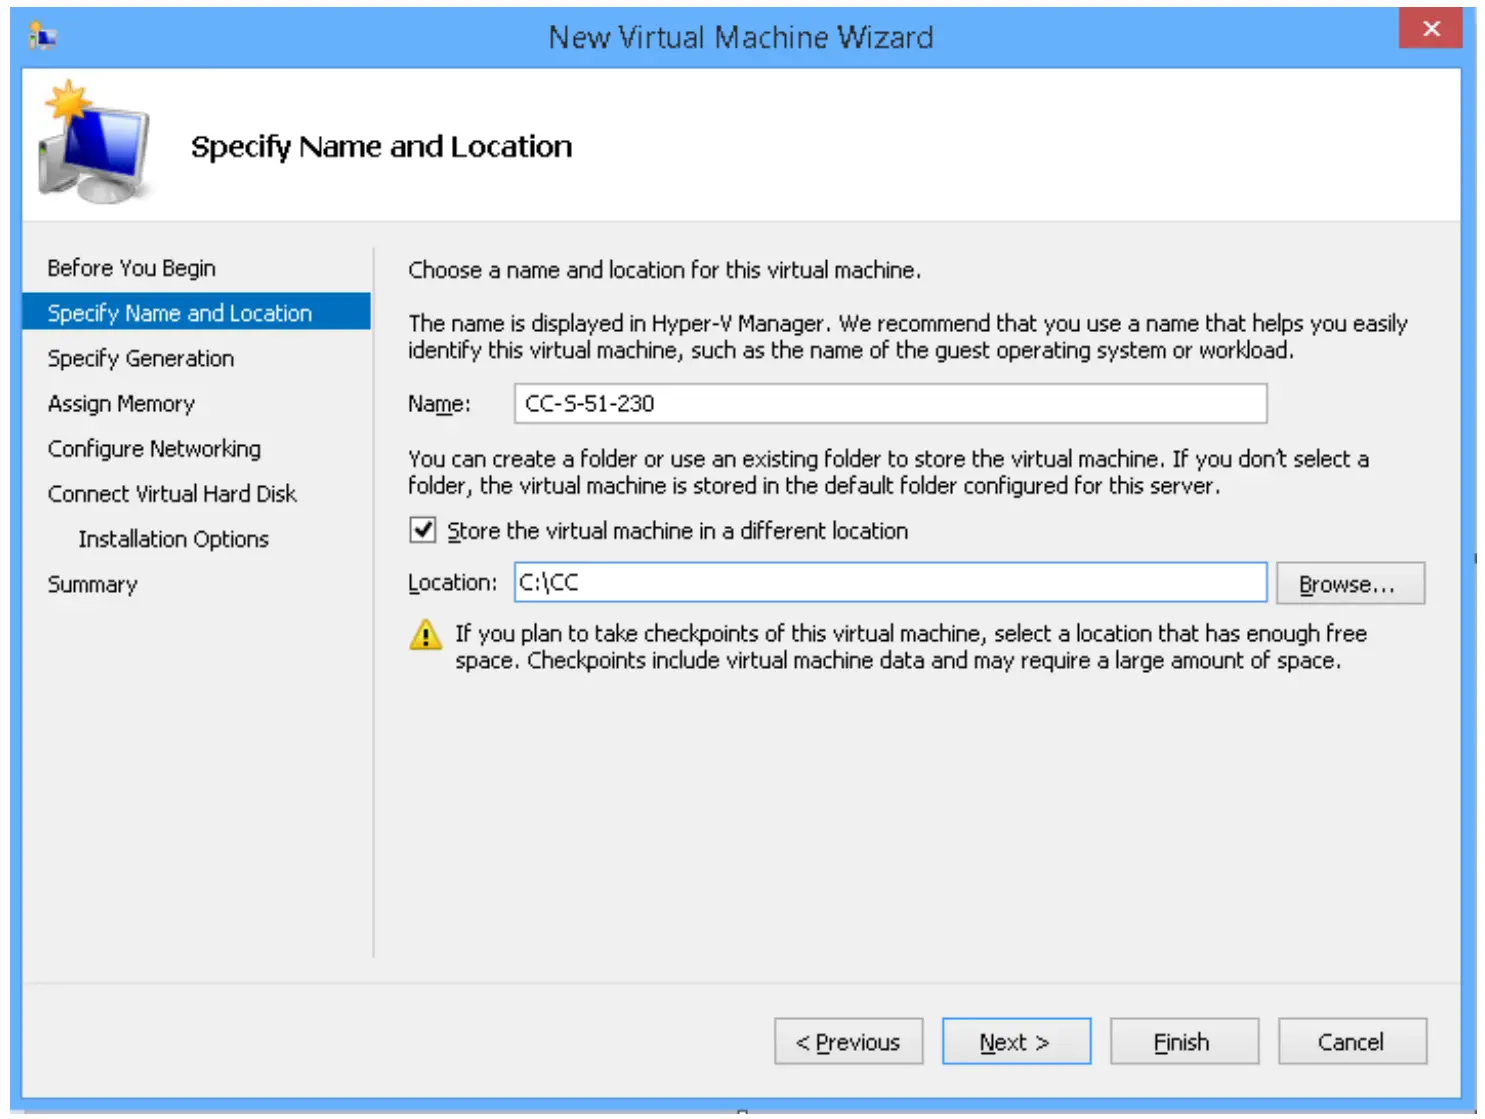The width and height of the screenshot is (1485, 1119).
Task: Click the yellow warning triangle icon
Action: [x=425, y=634]
